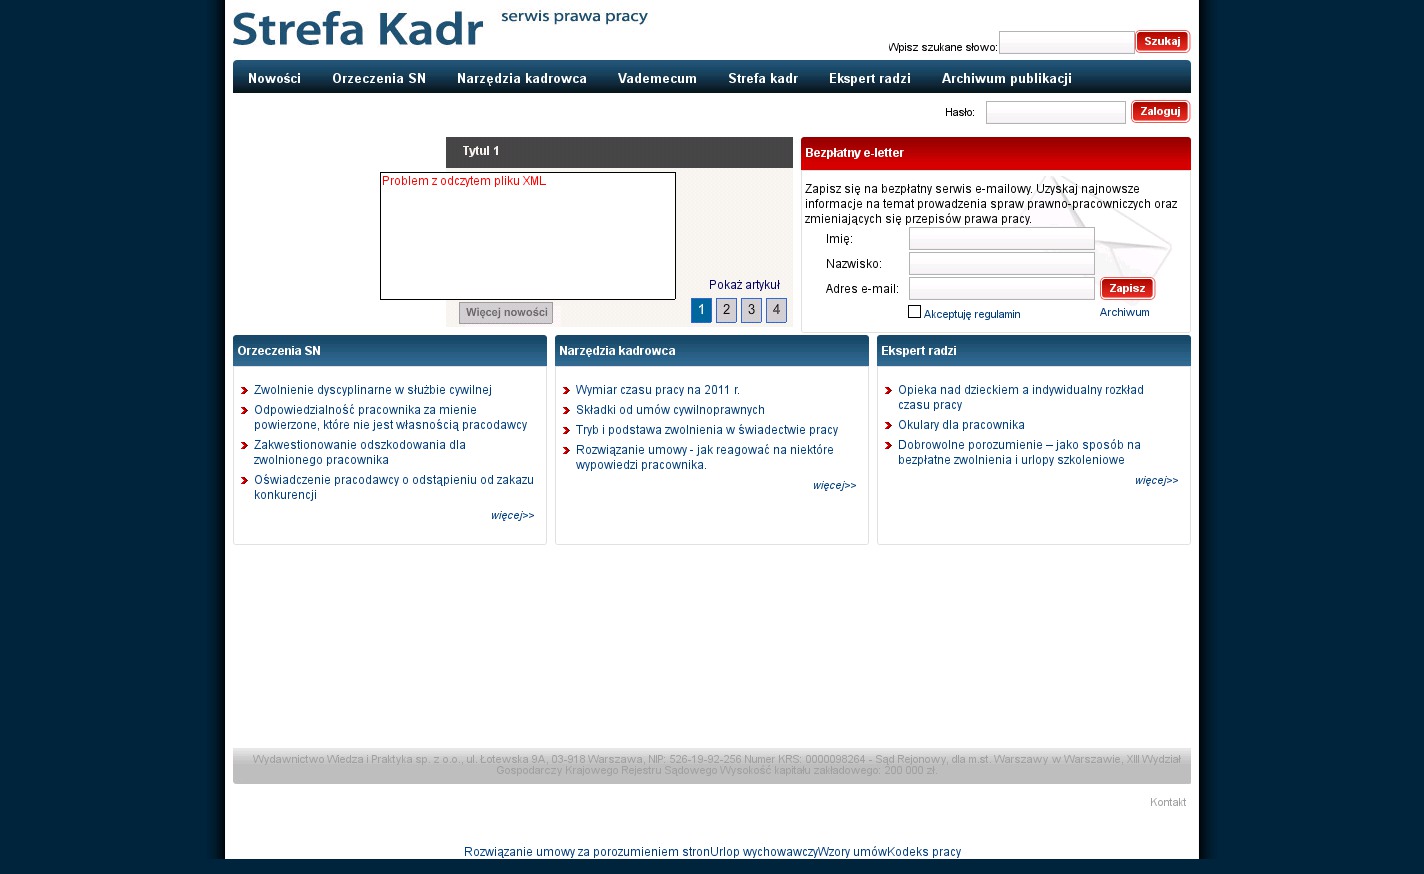This screenshot has height=874, width=1424.
Task: Click the Strefa Kadr logo
Action: pos(358,29)
